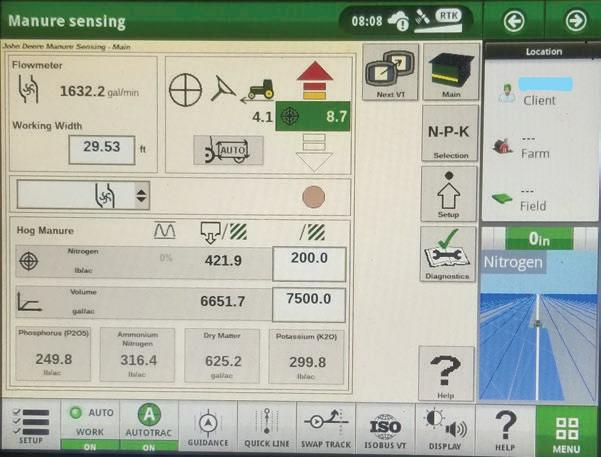Select the Client location entry
Viewport: 601px width, 457px height.
click(x=539, y=92)
